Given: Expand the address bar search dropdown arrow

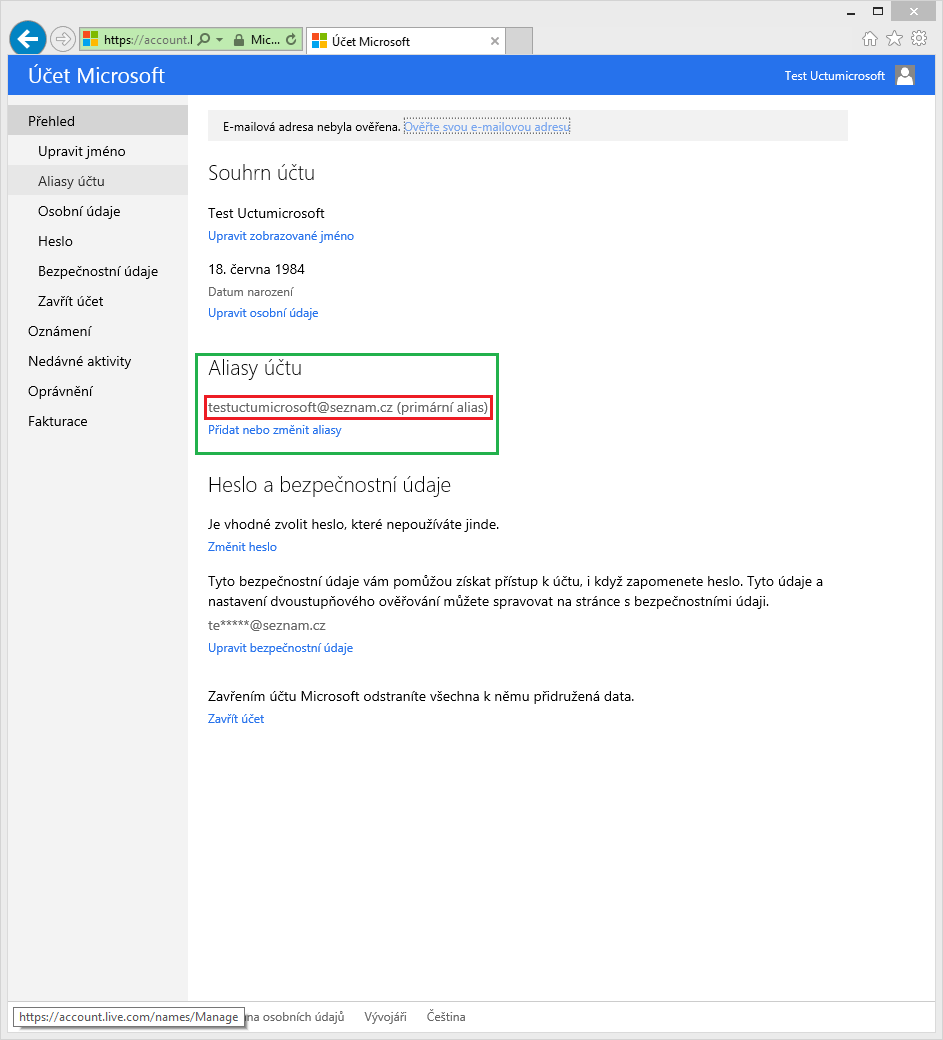Looking at the screenshot, I should click(x=219, y=40).
